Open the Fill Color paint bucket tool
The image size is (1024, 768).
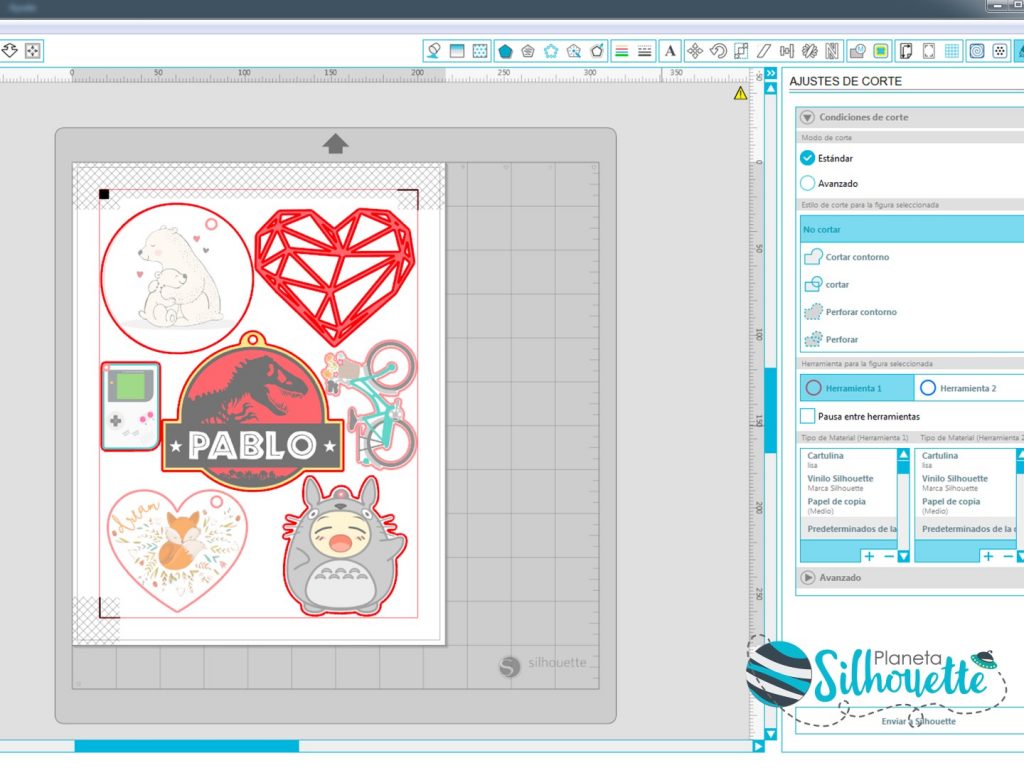tap(434, 51)
